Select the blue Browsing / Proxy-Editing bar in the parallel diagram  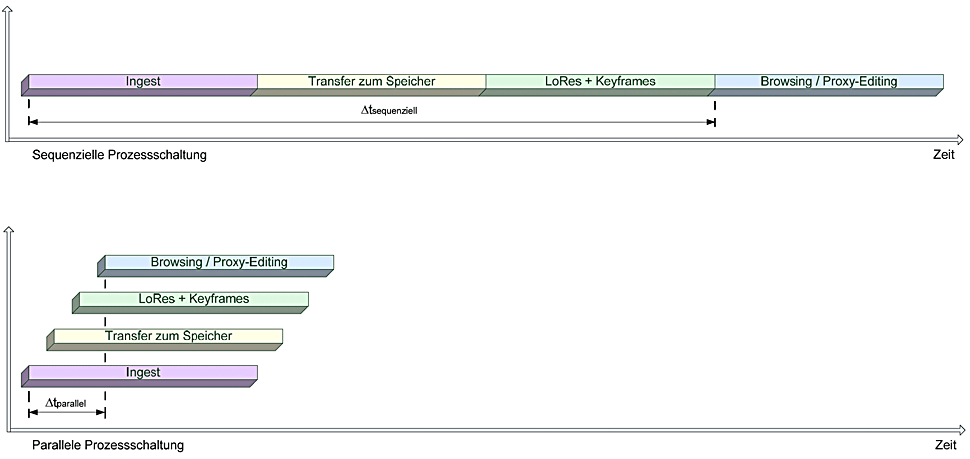coord(219,263)
